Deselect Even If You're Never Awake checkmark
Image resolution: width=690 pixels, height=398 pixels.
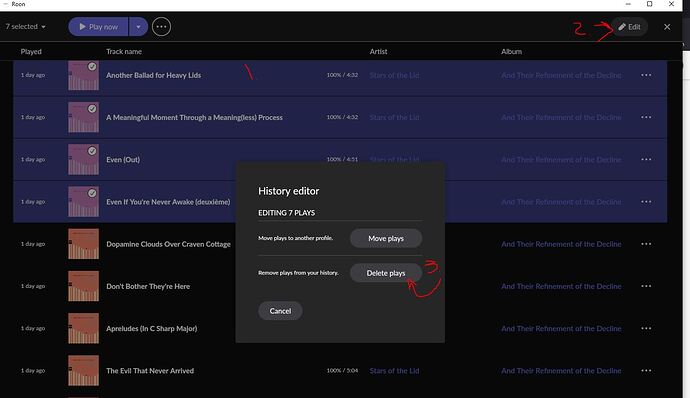pyautogui.click(x=92, y=193)
